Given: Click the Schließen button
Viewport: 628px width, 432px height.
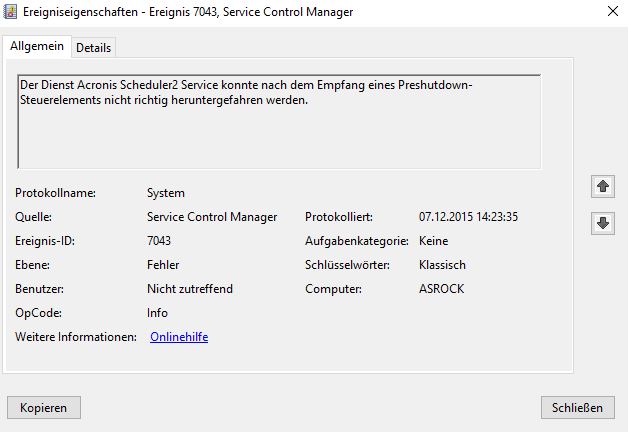Looking at the screenshot, I should (x=577, y=408).
